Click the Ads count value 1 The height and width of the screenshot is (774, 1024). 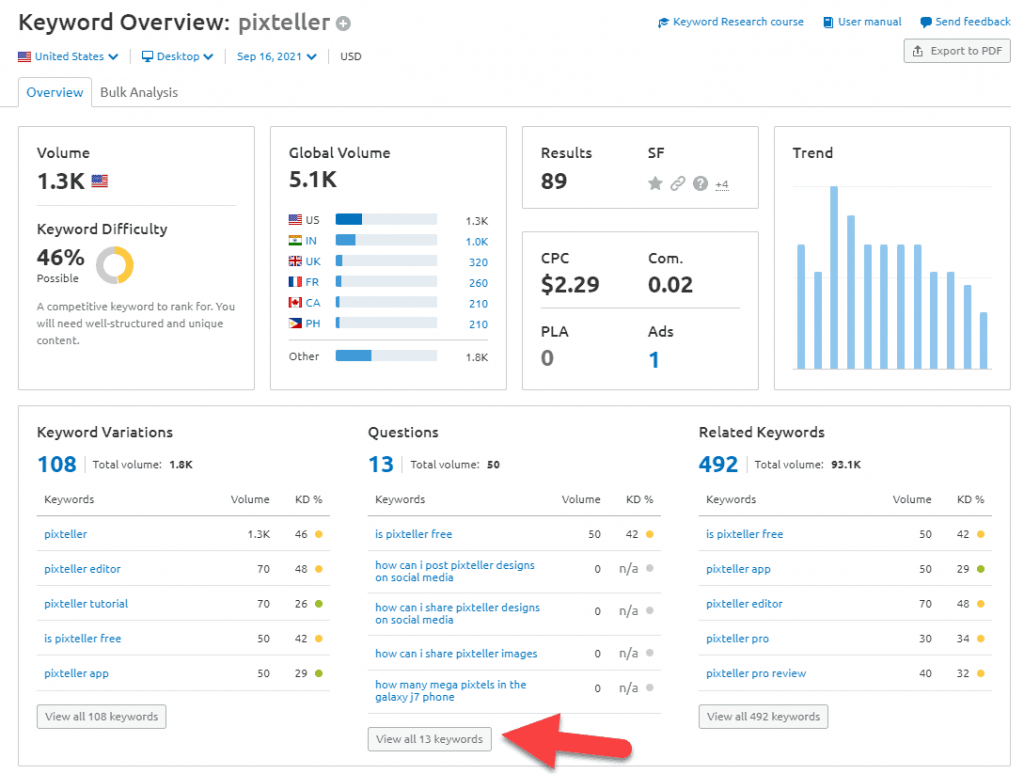[654, 360]
